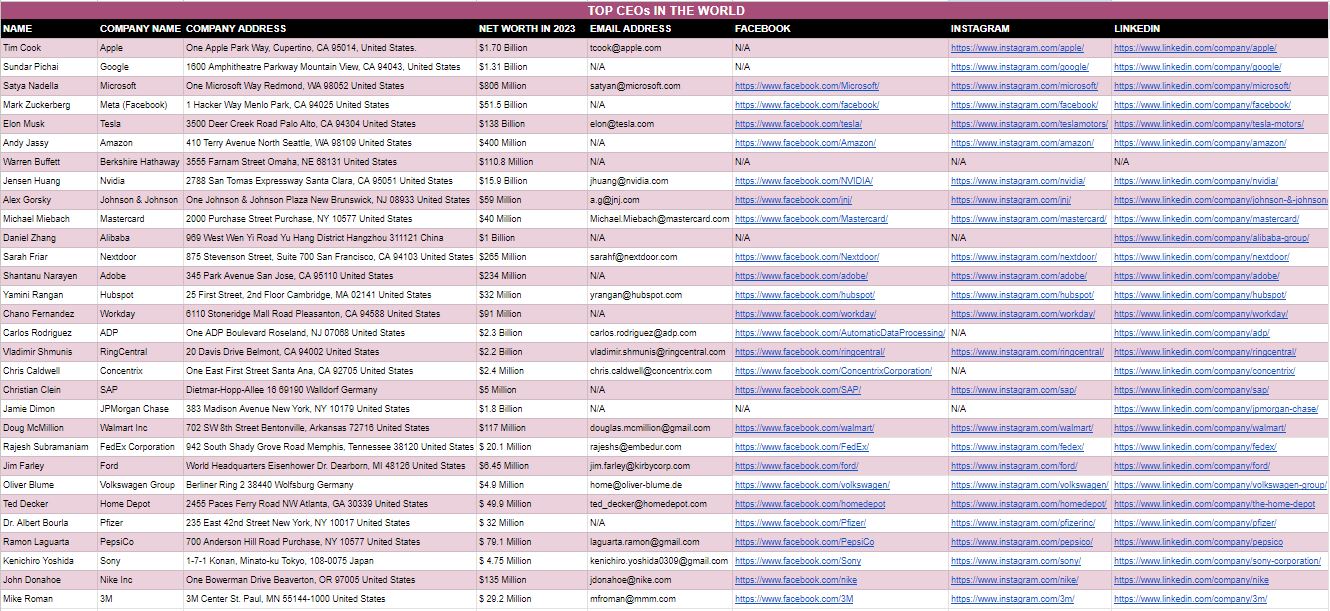Open Adobe's Facebook page link
The width and height of the screenshot is (1330, 611).
tap(801, 276)
